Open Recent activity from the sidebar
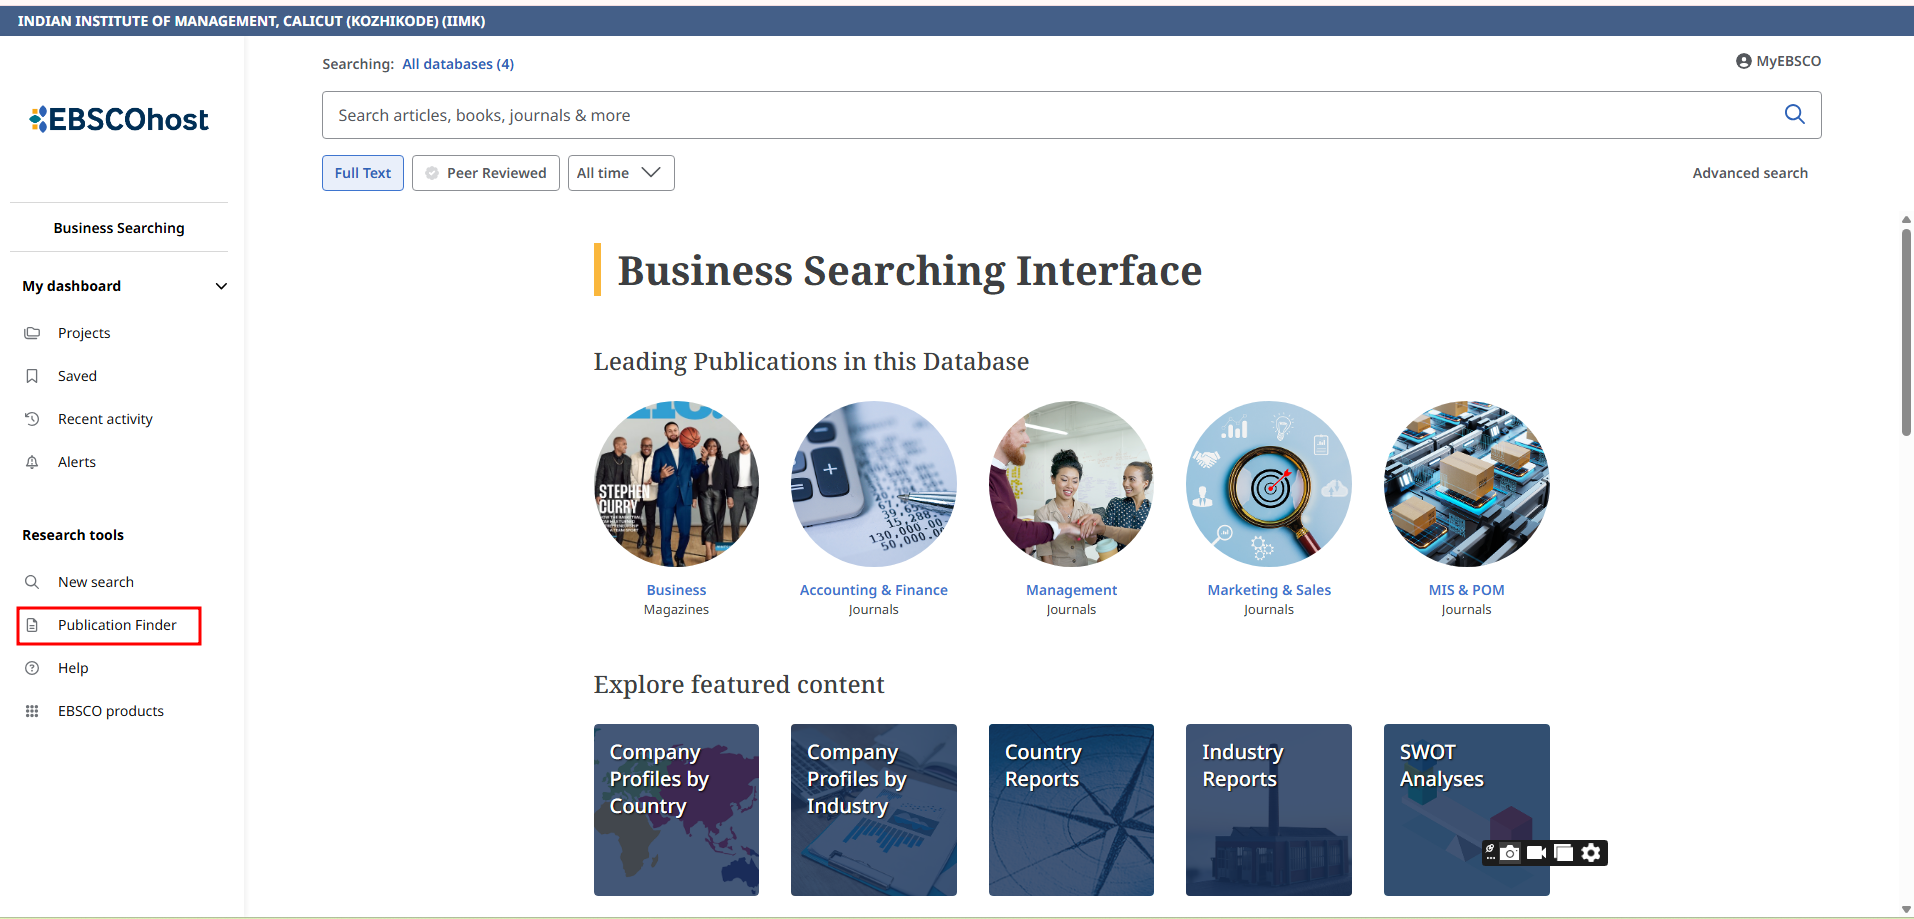 tap(105, 419)
